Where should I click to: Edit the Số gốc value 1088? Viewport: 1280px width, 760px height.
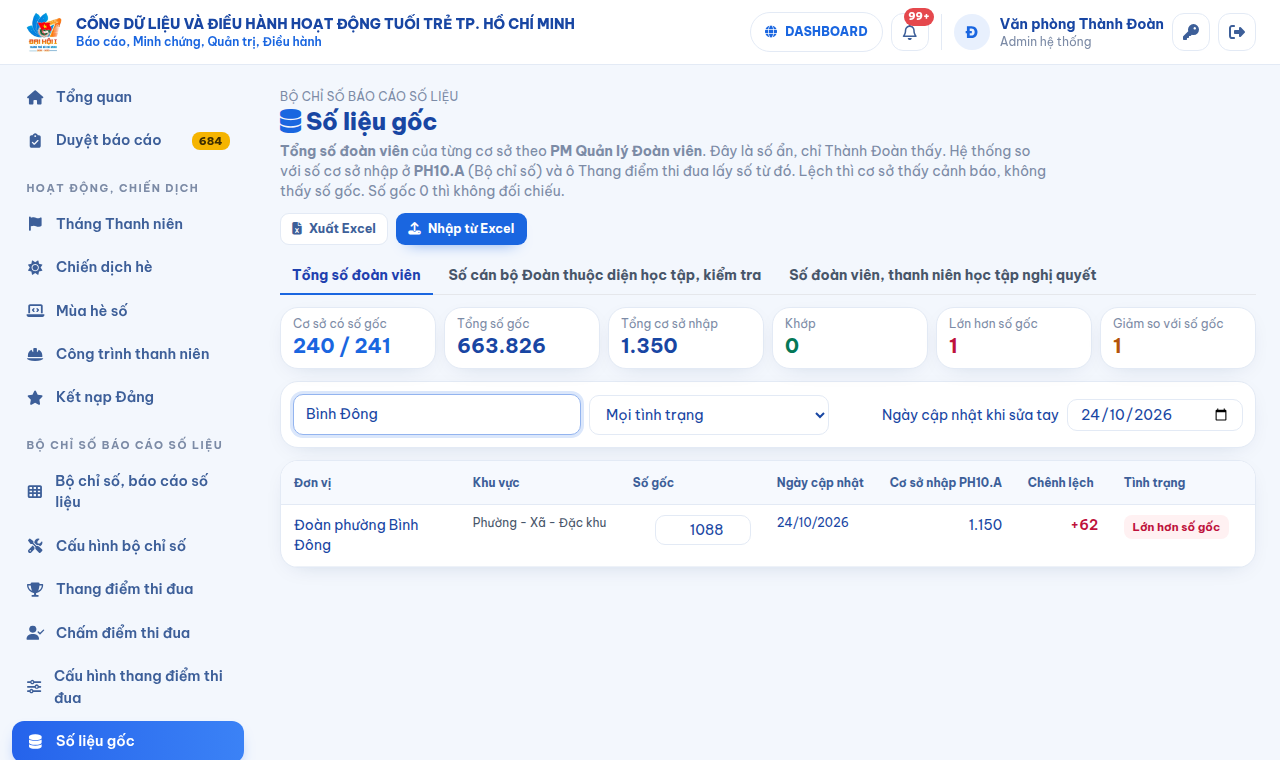click(x=703, y=530)
